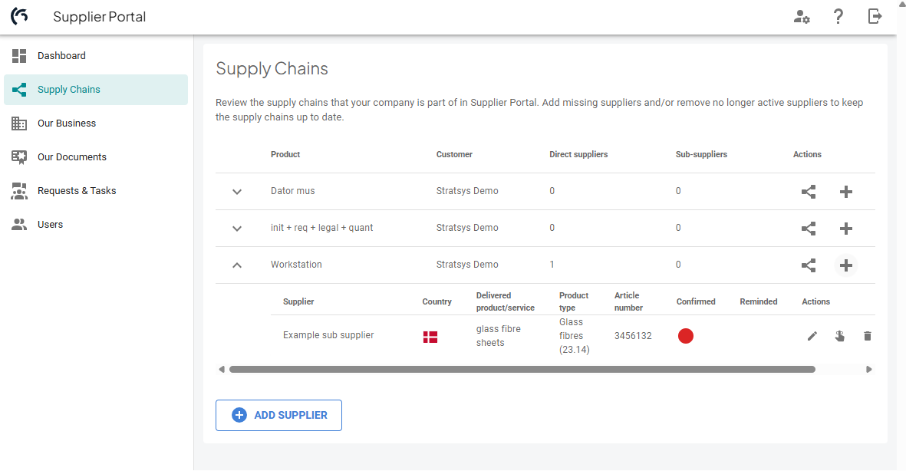This screenshot has height=471, width=906.
Task: Click plus icon in Workstation row
Action: 845,265
